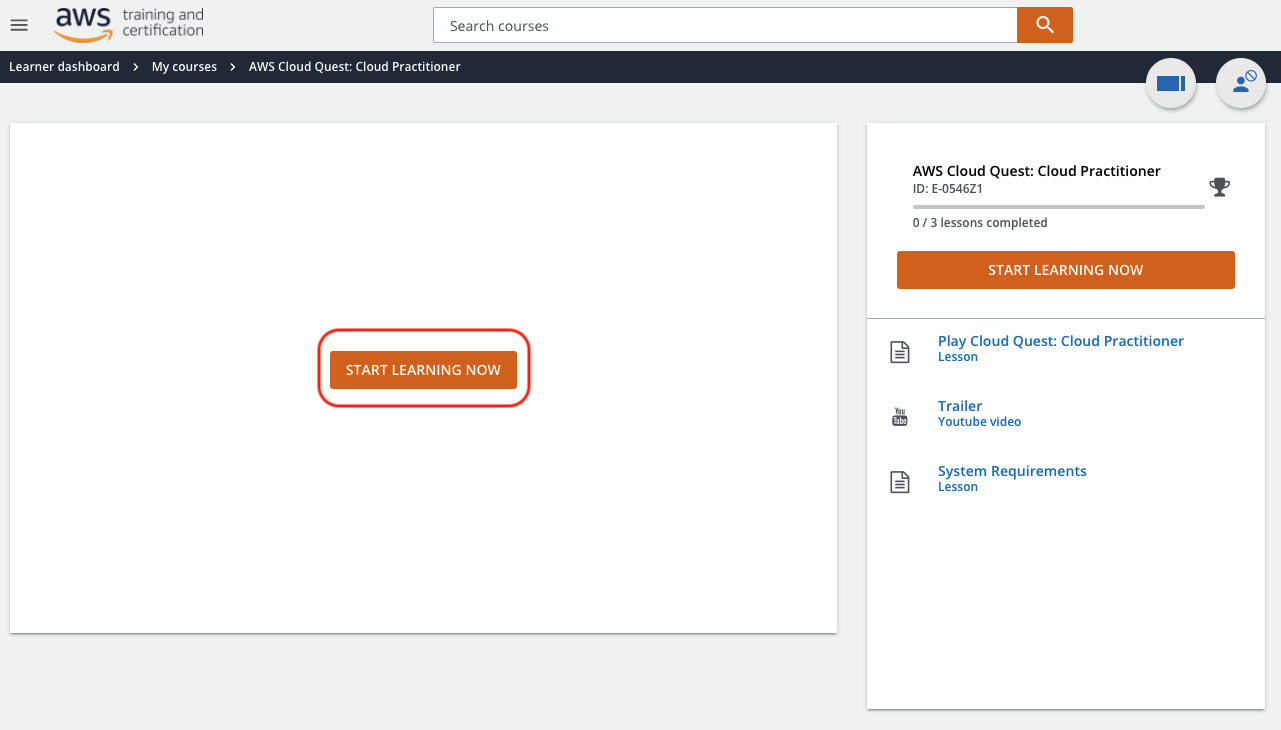
Task: Click the document icon beside System Requirements
Action: (900, 482)
